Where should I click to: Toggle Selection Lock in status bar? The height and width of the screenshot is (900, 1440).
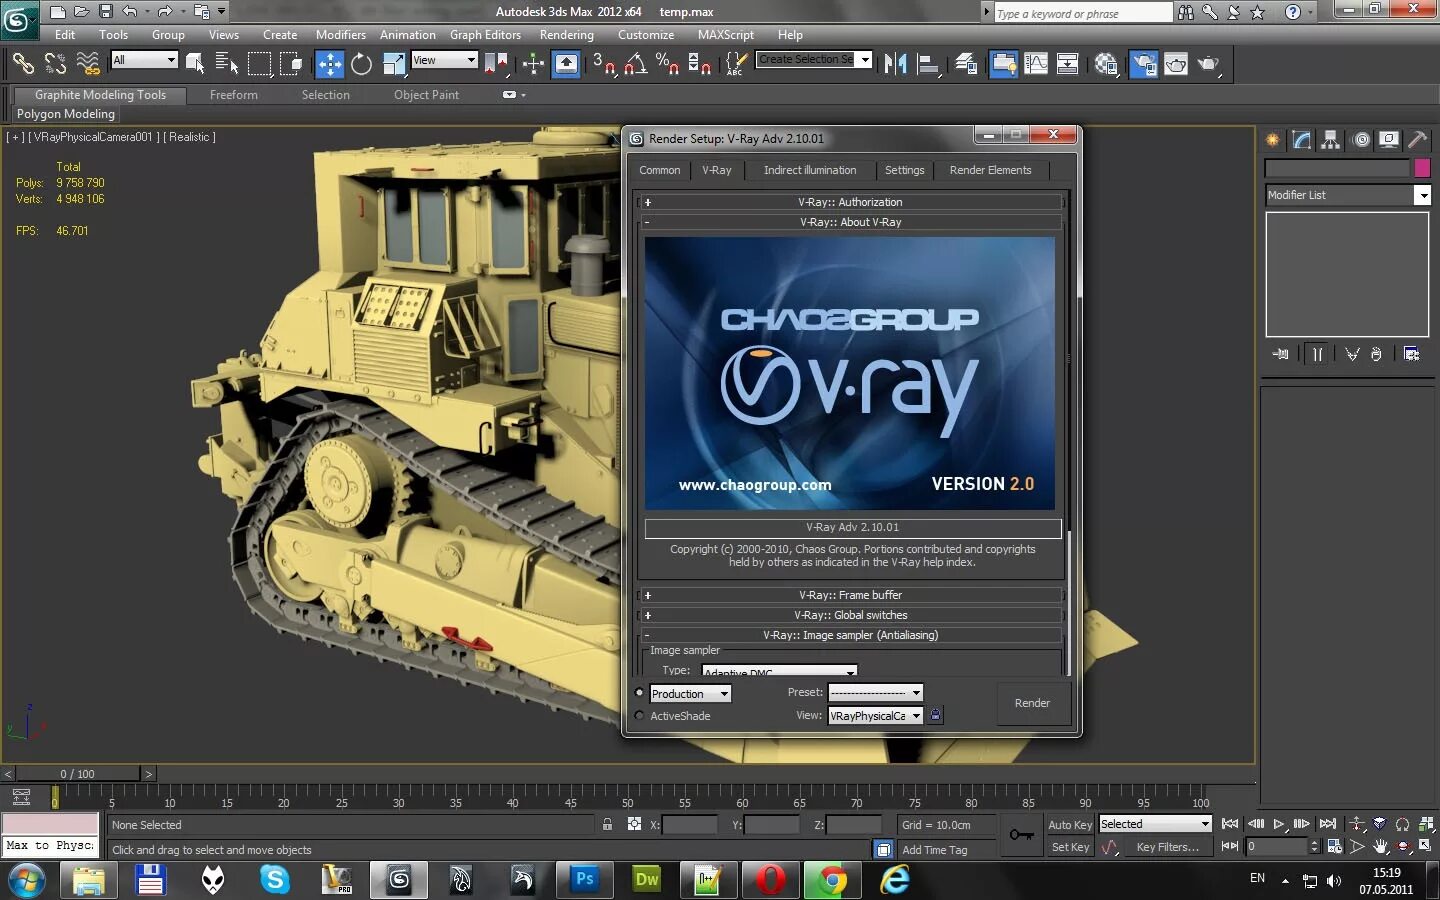(607, 824)
